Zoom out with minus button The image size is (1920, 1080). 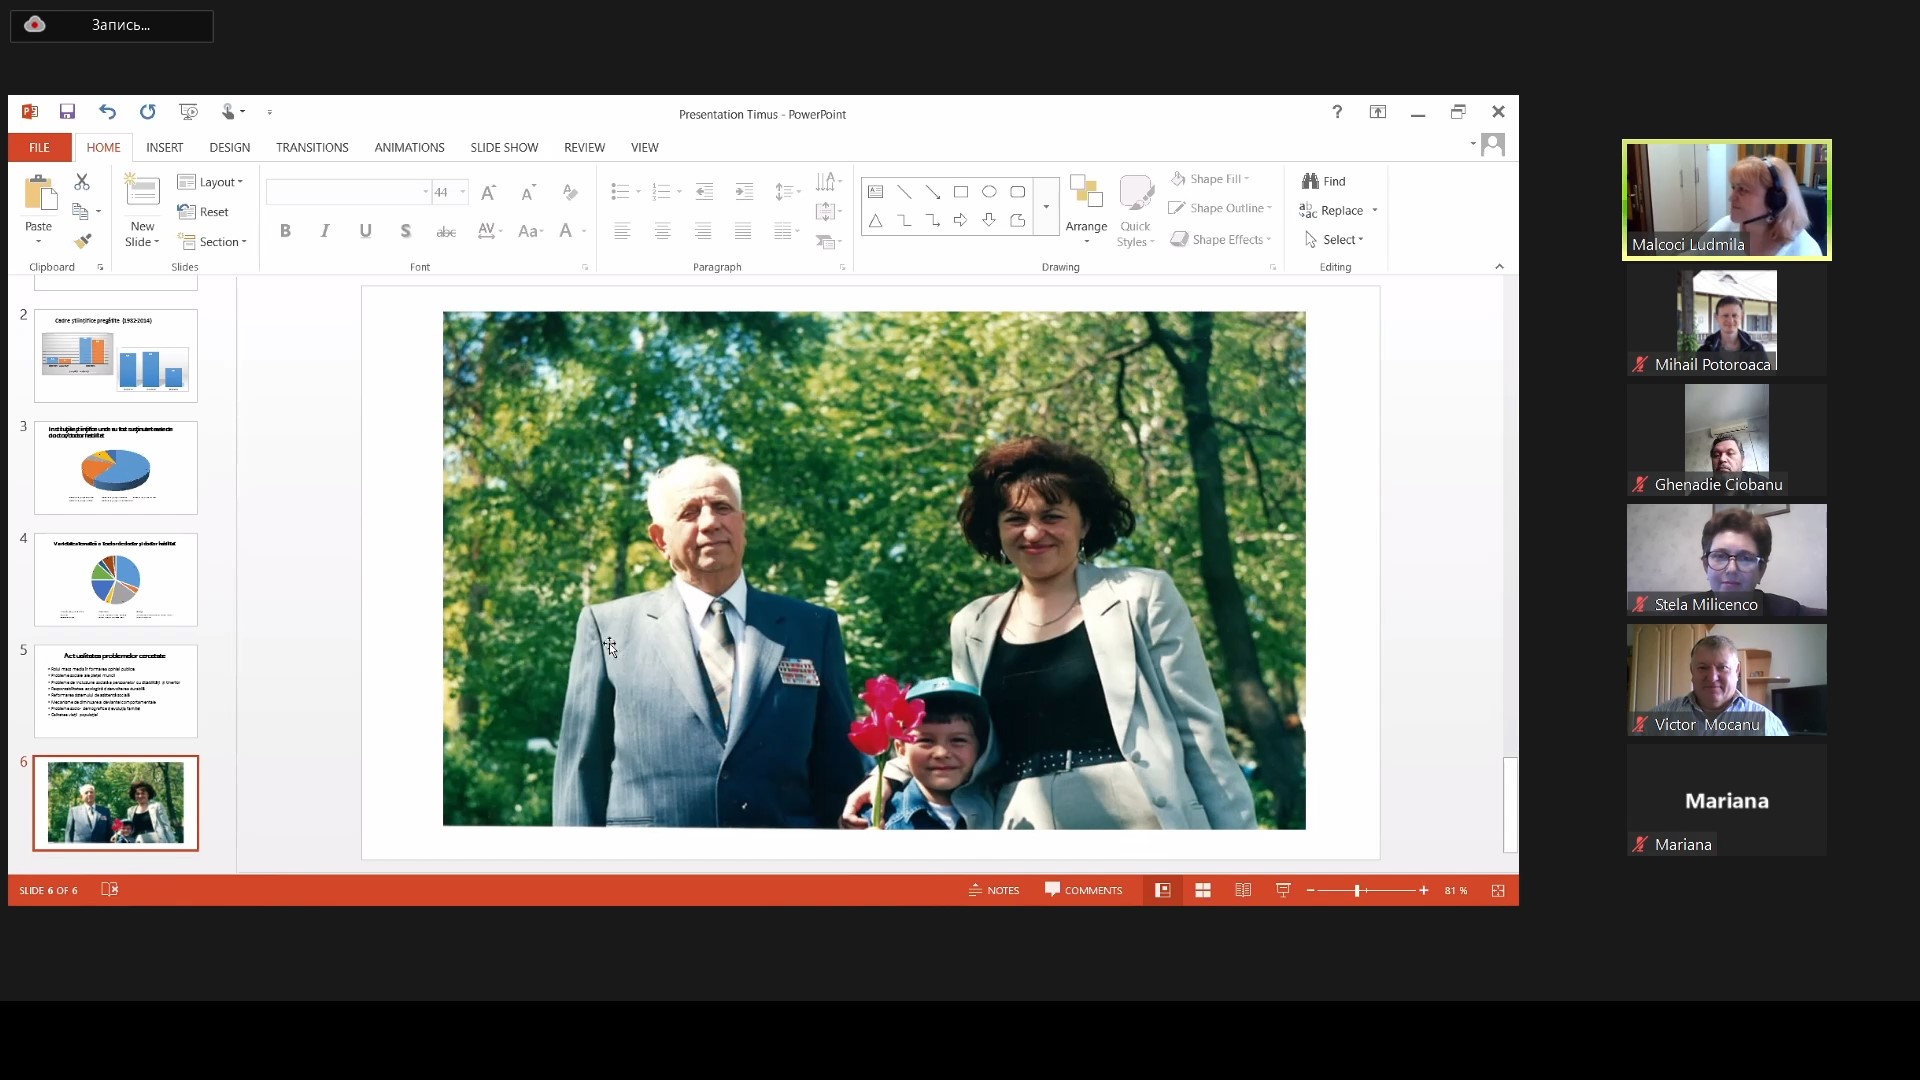(x=1310, y=890)
